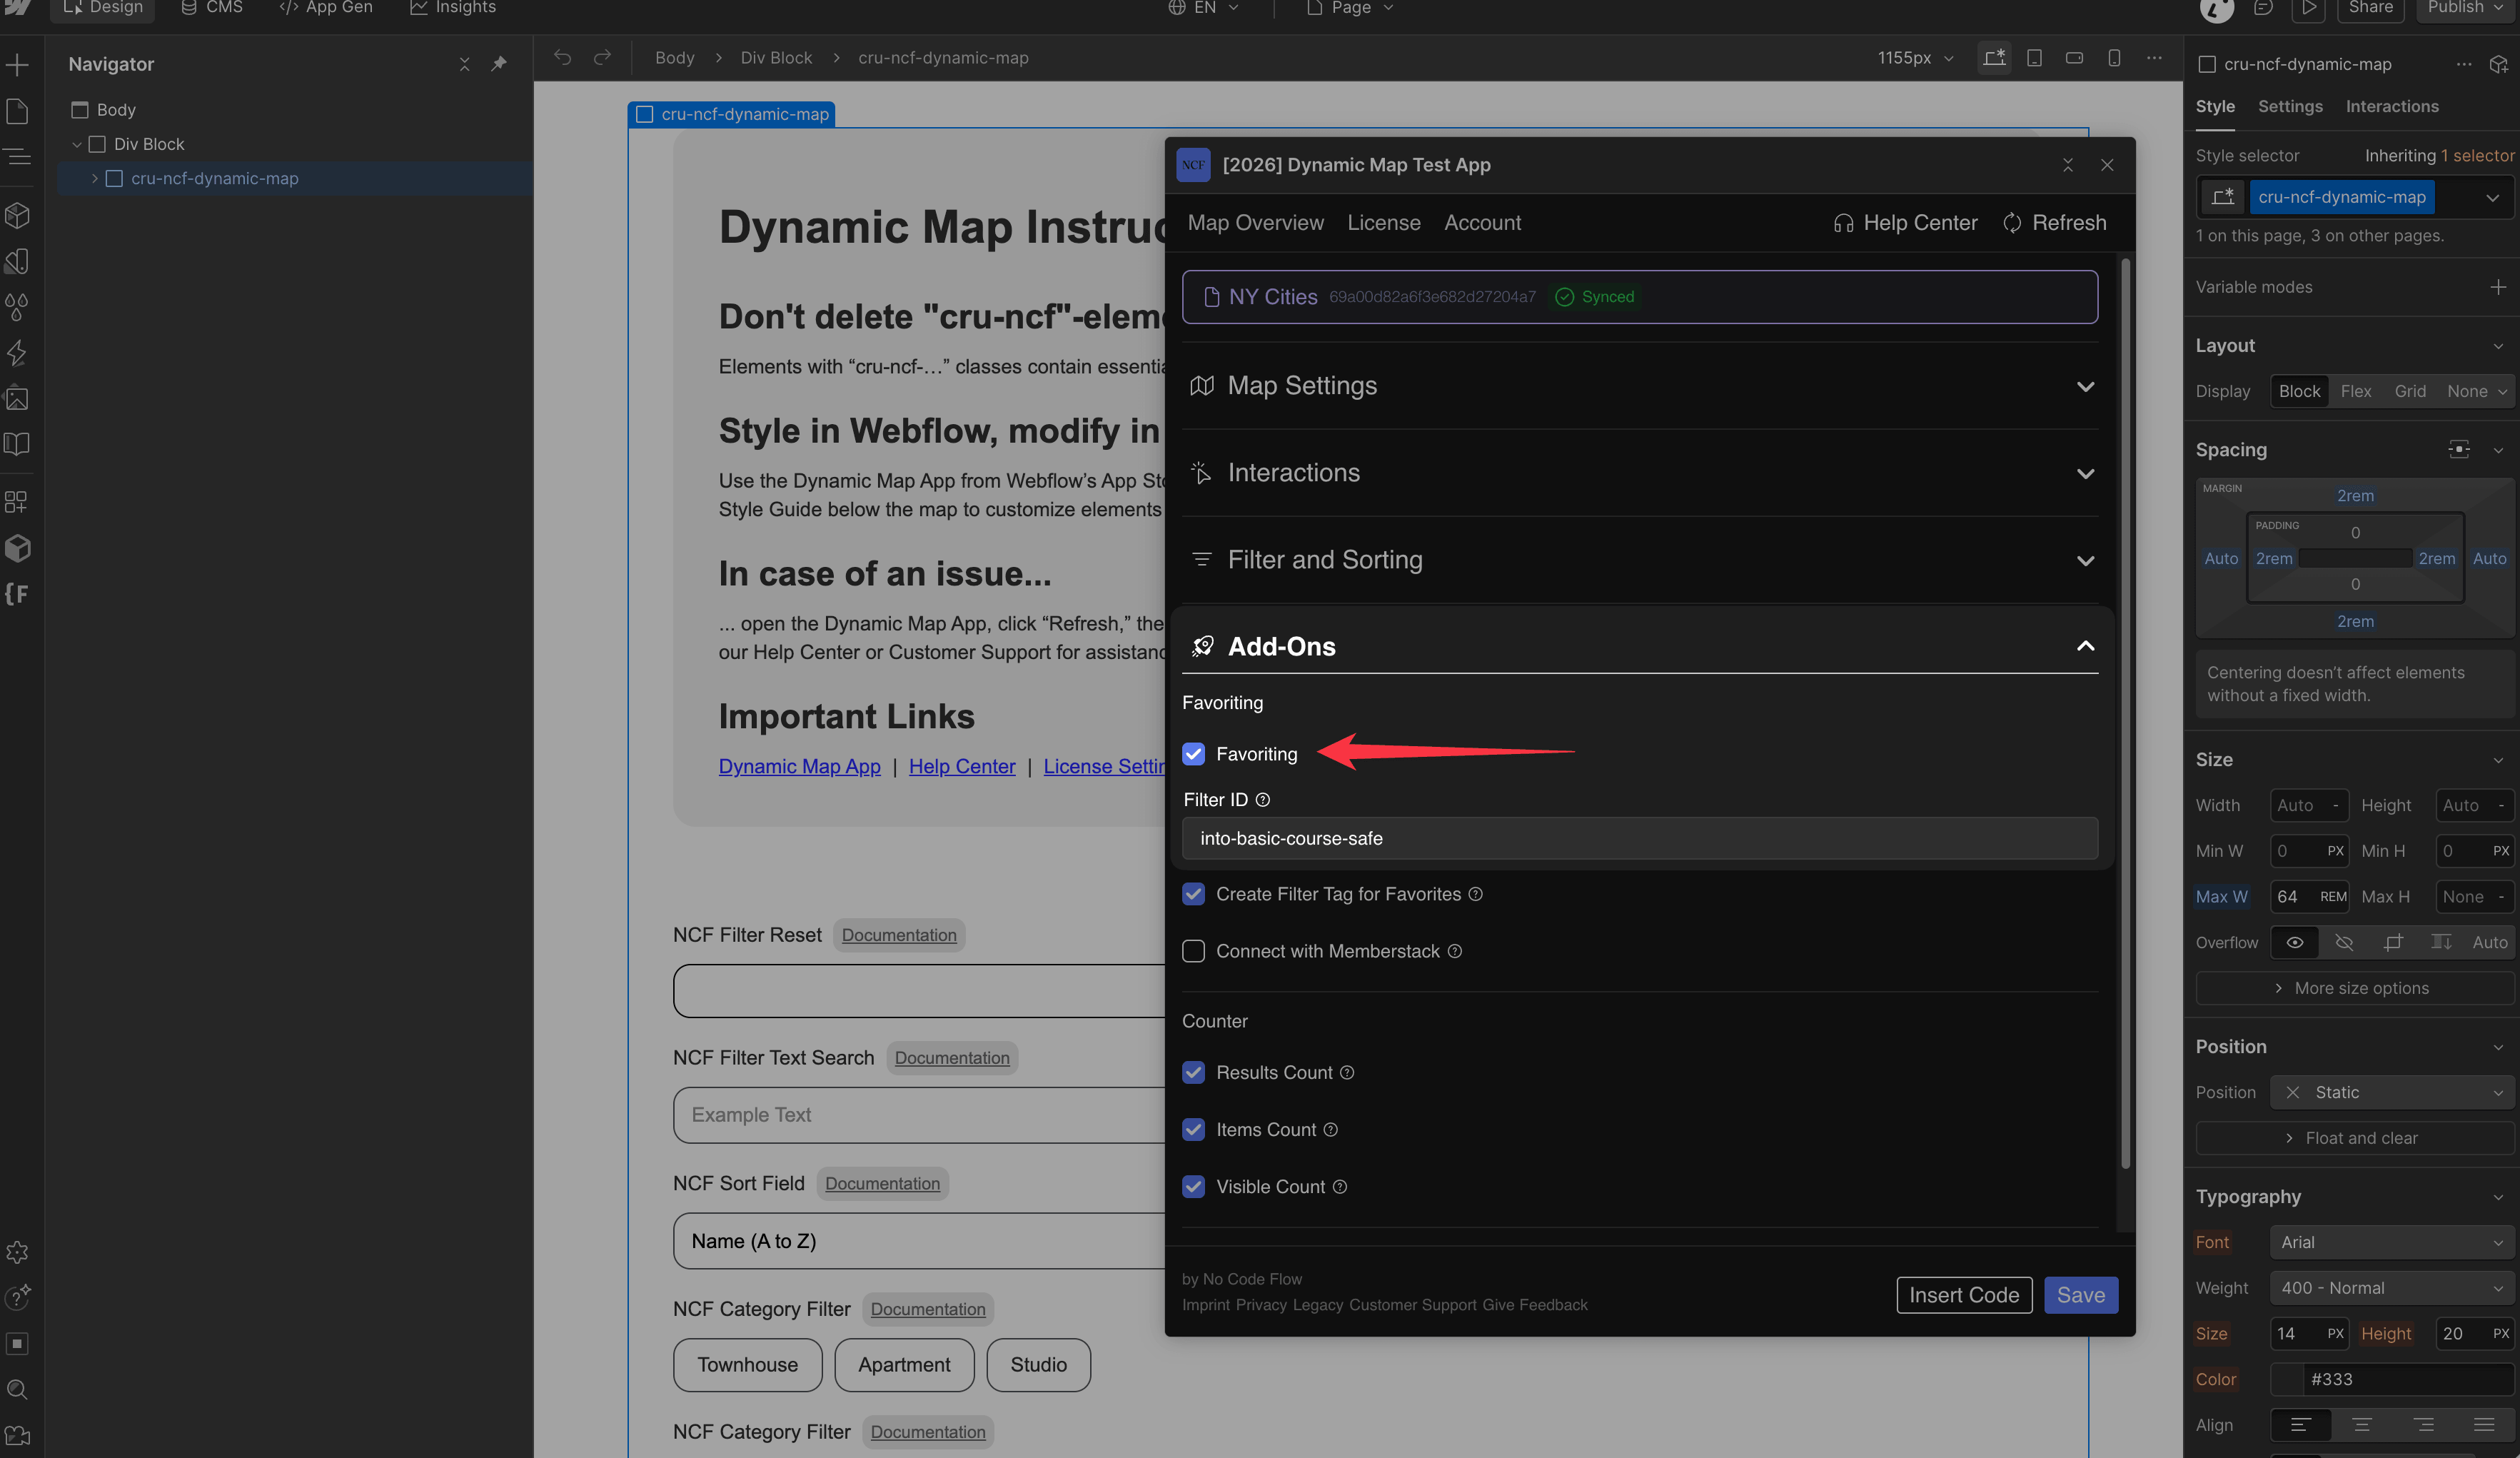Create component from element cube icon
This screenshot has height=1458, width=2520.
pos(2498,64)
